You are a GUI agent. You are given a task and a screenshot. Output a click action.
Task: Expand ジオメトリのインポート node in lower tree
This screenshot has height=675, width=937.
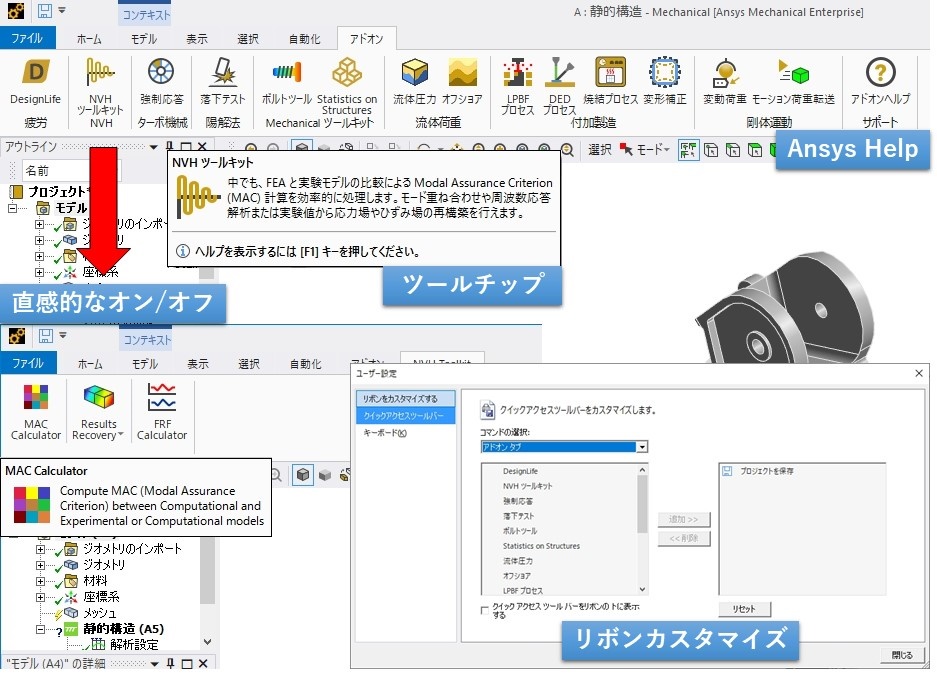(x=39, y=549)
